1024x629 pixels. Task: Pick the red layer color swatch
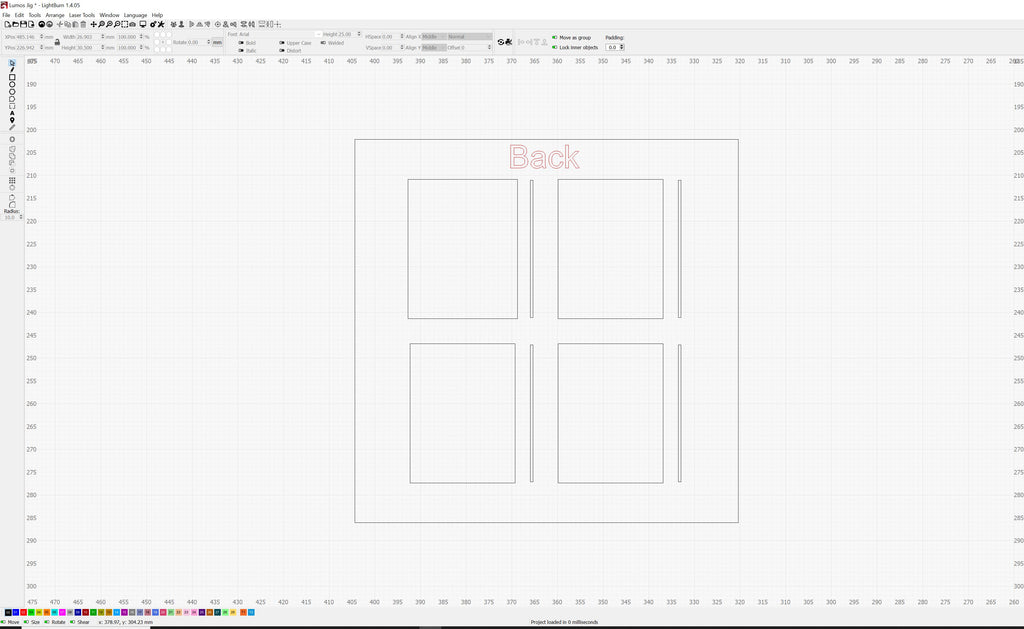tap(24, 611)
